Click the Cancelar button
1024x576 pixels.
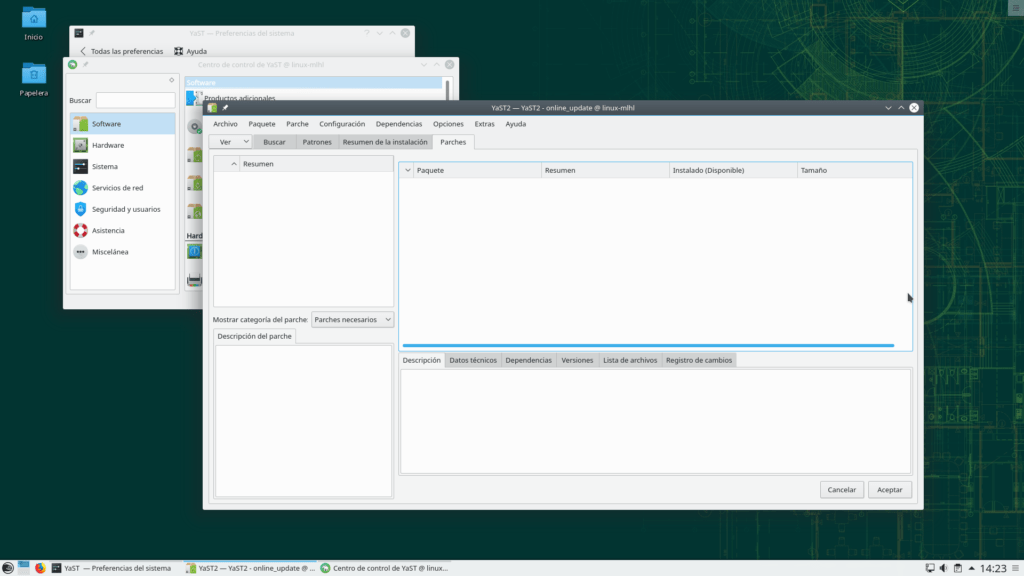click(842, 490)
